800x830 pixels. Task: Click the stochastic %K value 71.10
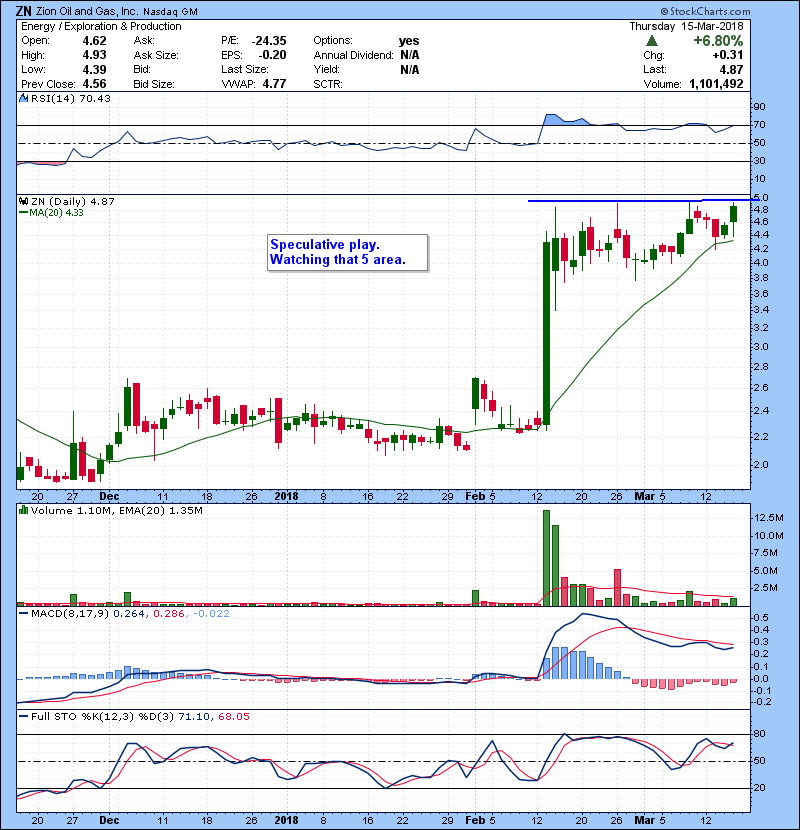tap(194, 716)
